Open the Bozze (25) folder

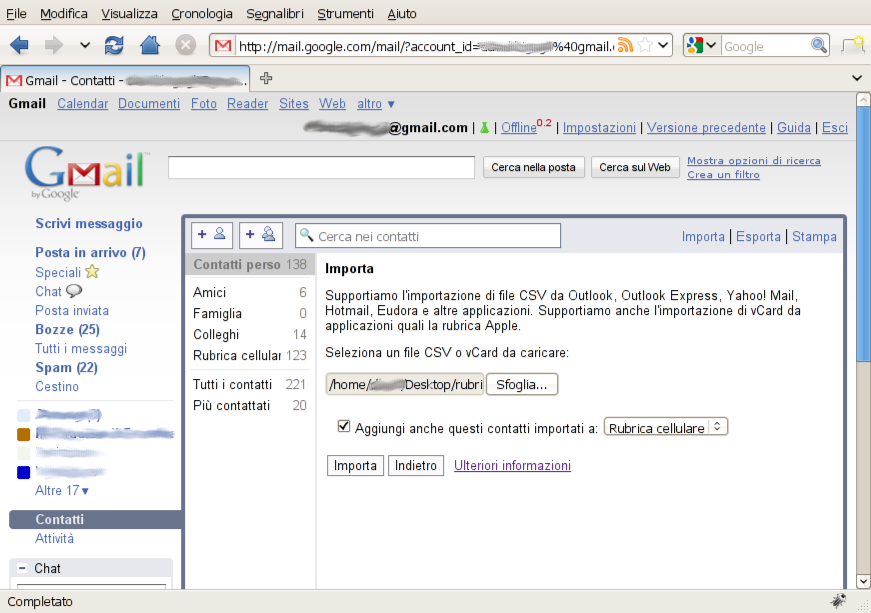tap(67, 329)
